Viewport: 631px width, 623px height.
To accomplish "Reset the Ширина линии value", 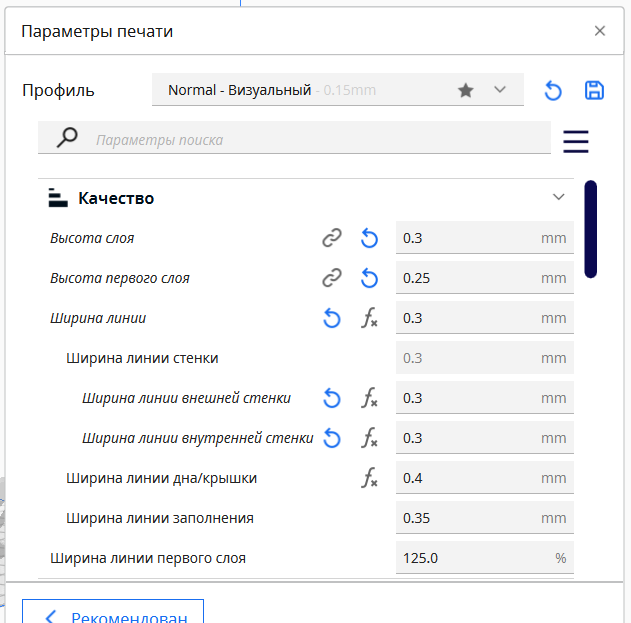I will point(332,318).
